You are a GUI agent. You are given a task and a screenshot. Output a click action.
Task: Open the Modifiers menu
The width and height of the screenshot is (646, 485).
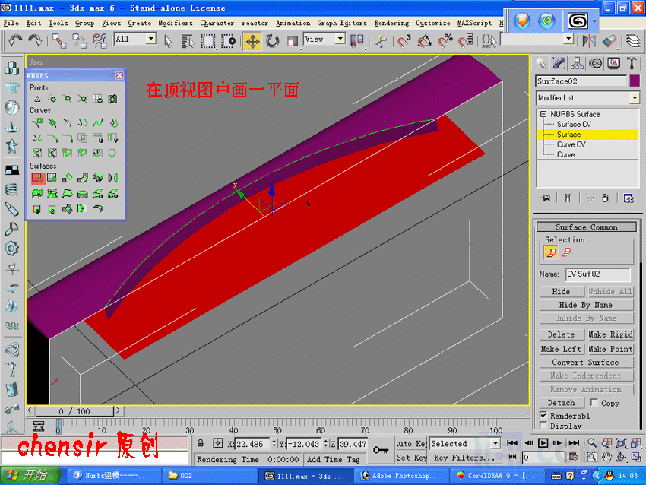pos(175,23)
